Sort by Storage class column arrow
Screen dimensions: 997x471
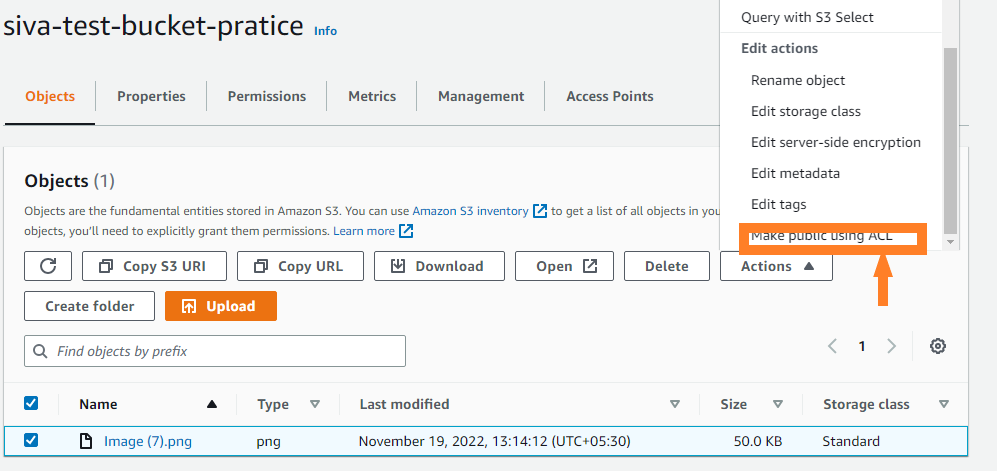coord(944,404)
